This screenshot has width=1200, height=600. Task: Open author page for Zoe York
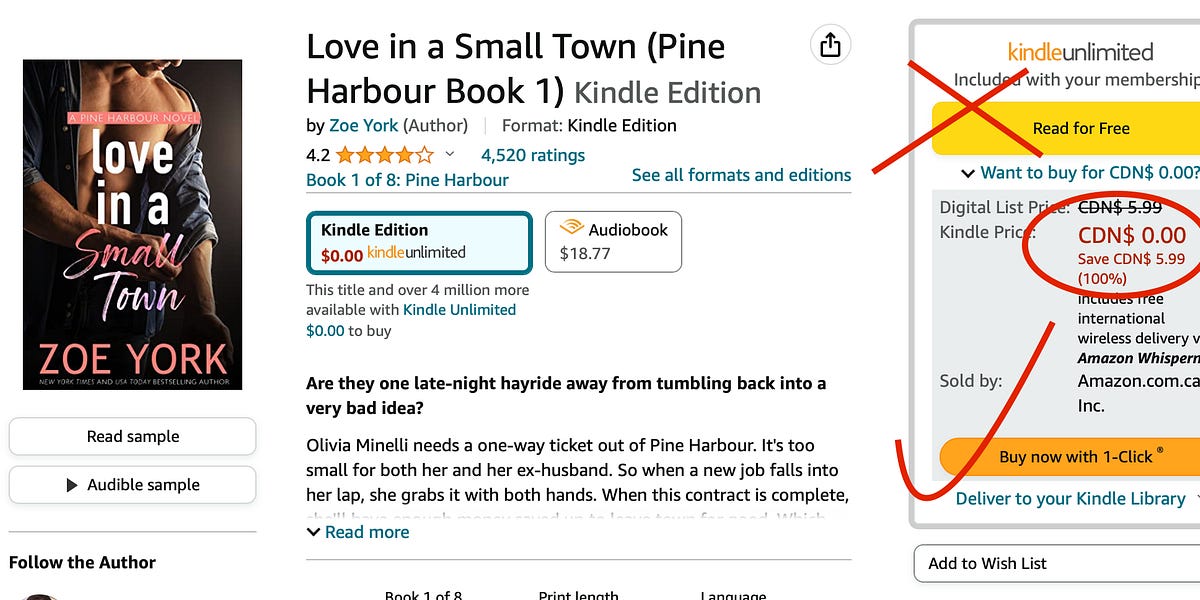(x=363, y=125)
